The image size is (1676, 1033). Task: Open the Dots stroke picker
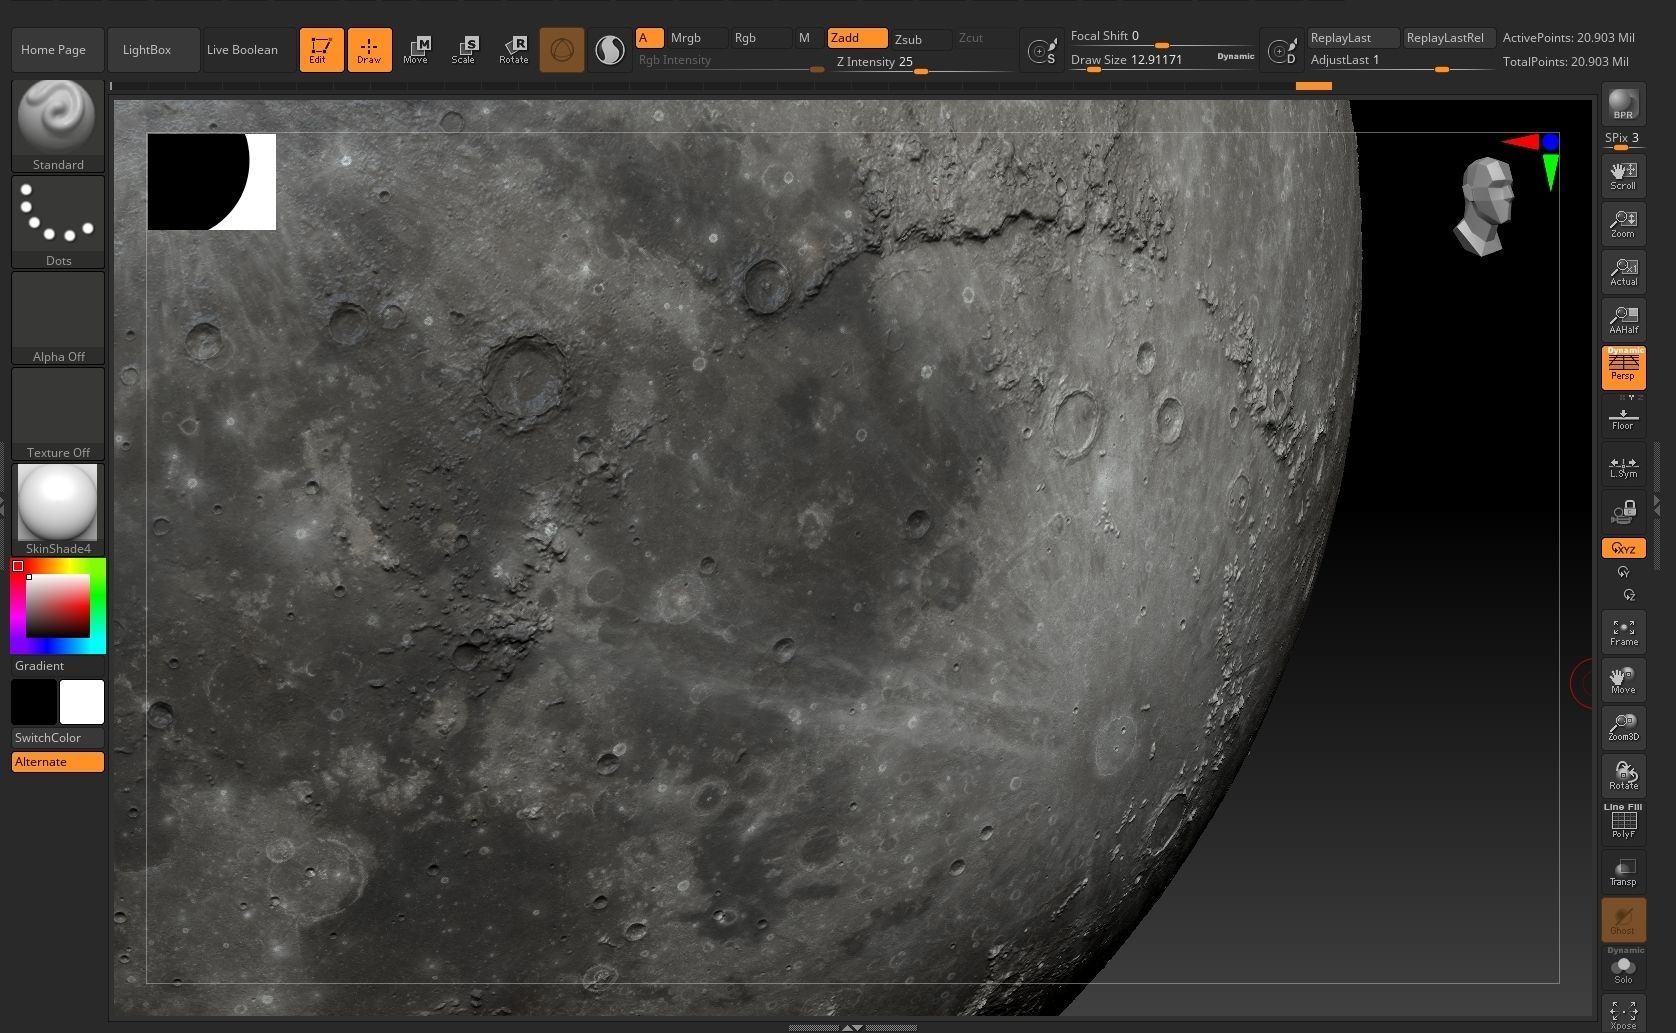58,222
